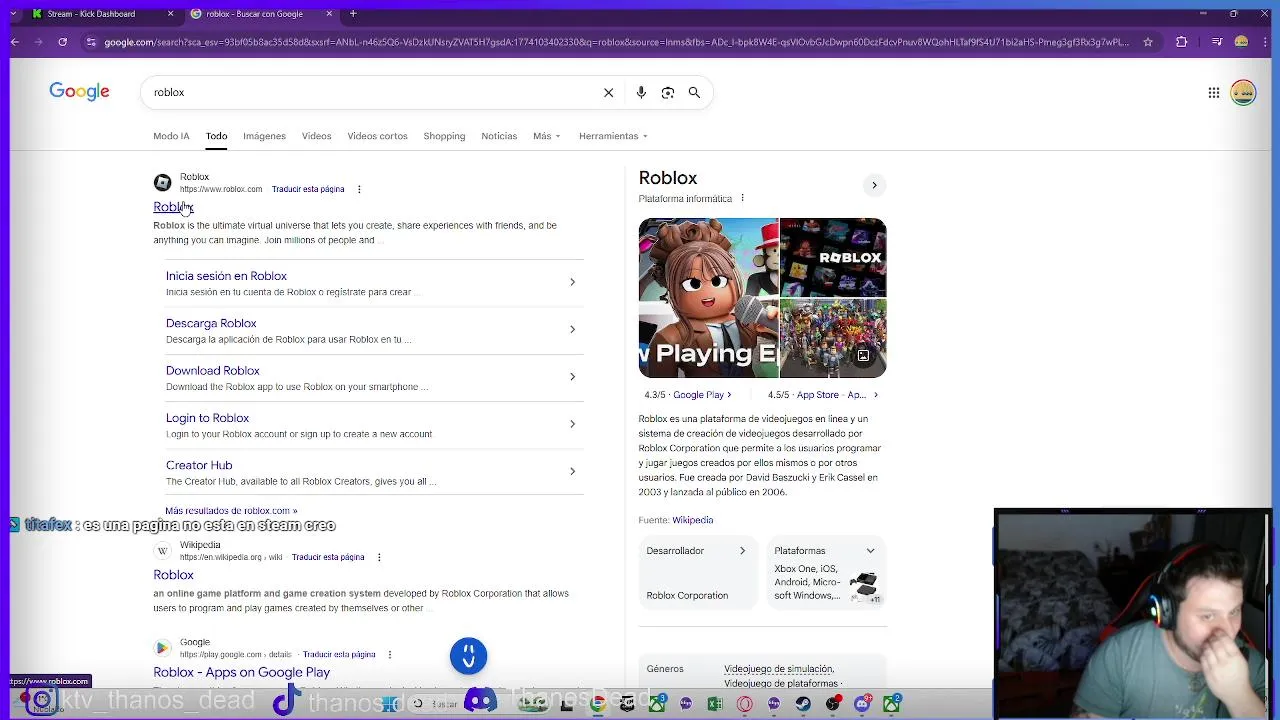The width and height of the screenshot is (1280, 720).
Task: Focus the browser address bar
Action: tap(615, 42)
